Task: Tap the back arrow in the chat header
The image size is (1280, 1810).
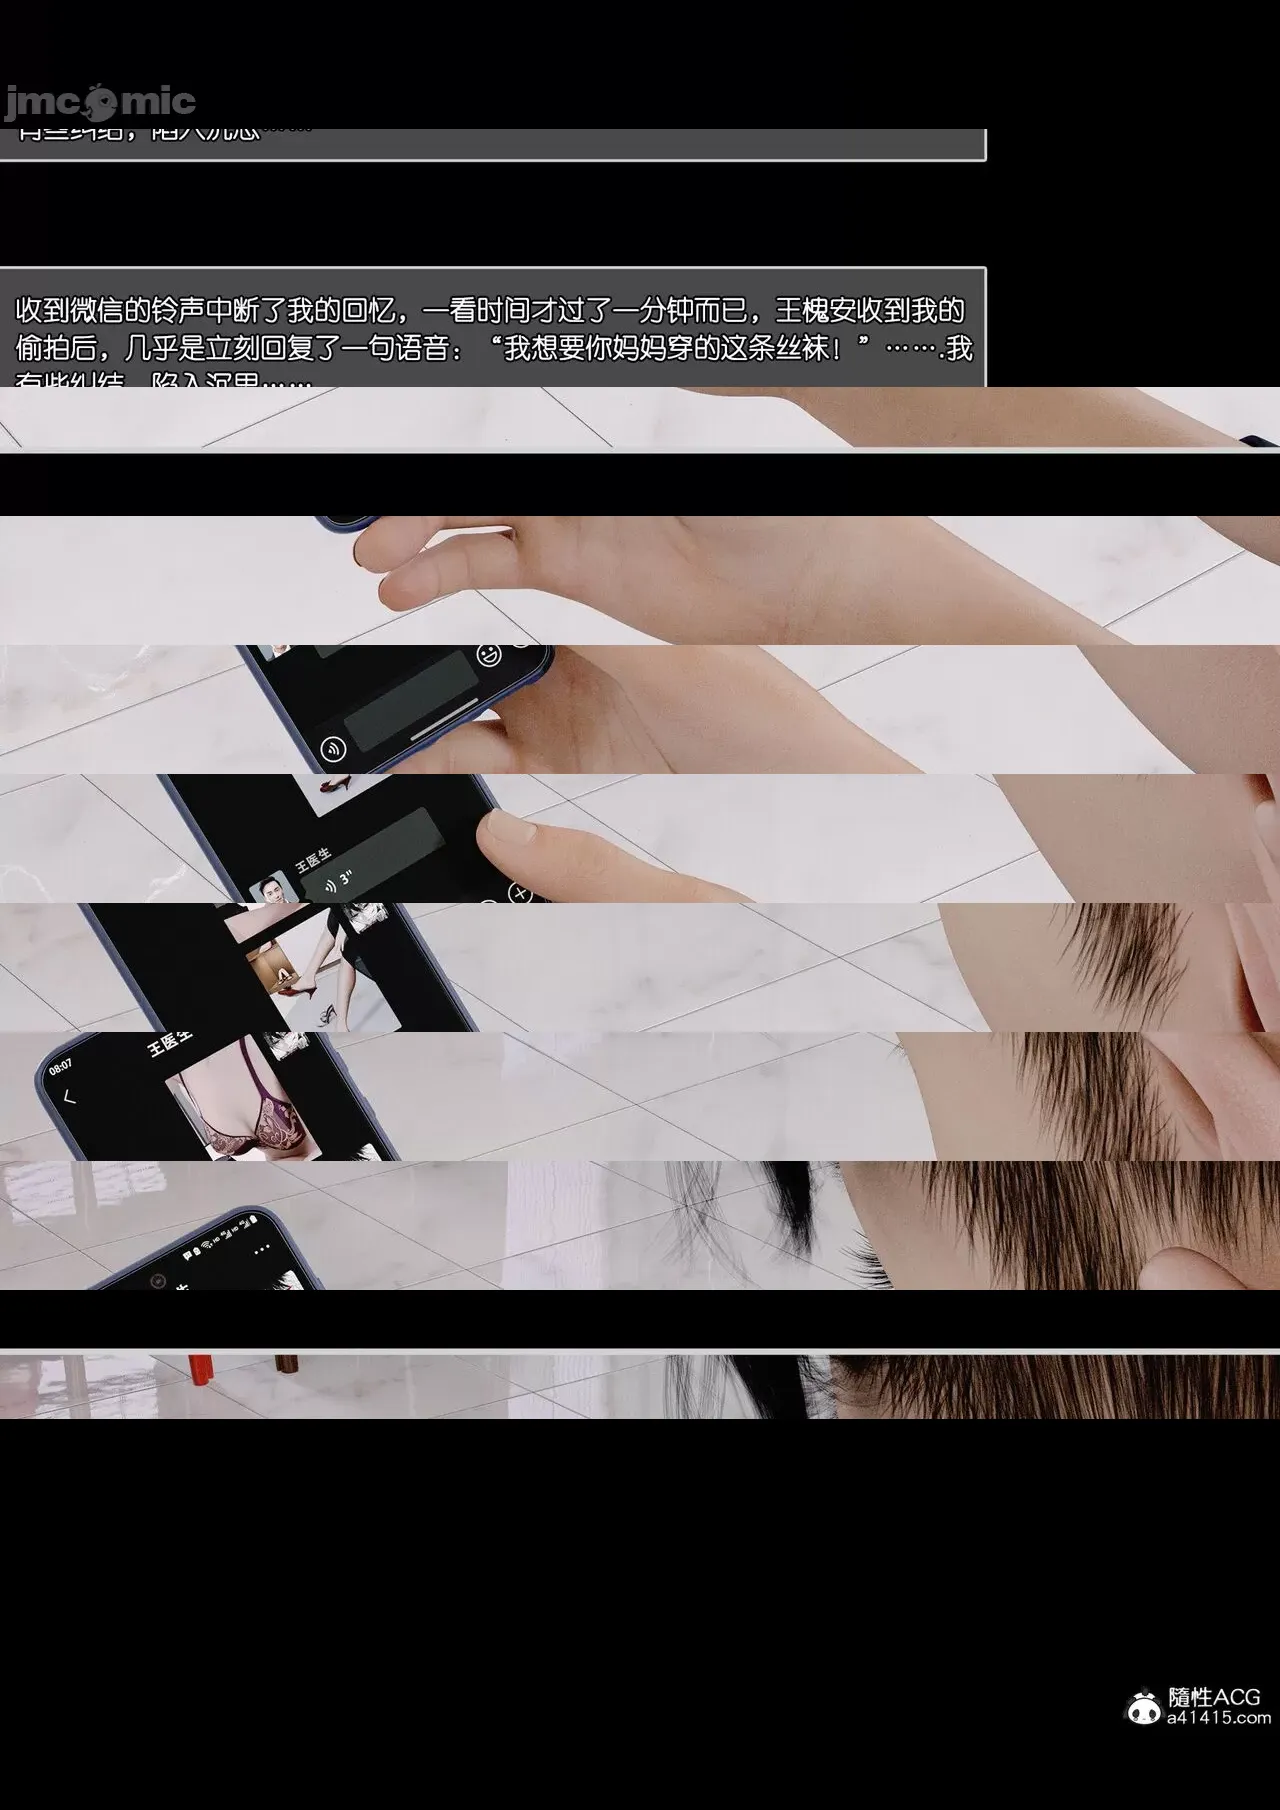Action: [x=69, y=1097]
